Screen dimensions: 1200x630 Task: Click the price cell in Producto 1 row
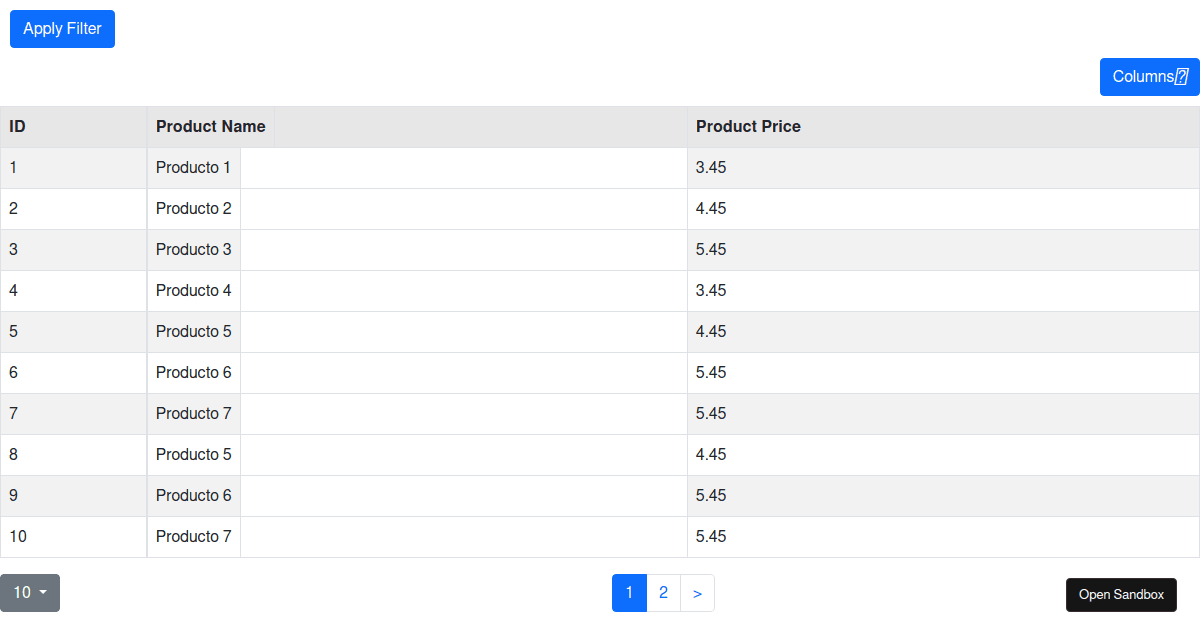(942, 168)
